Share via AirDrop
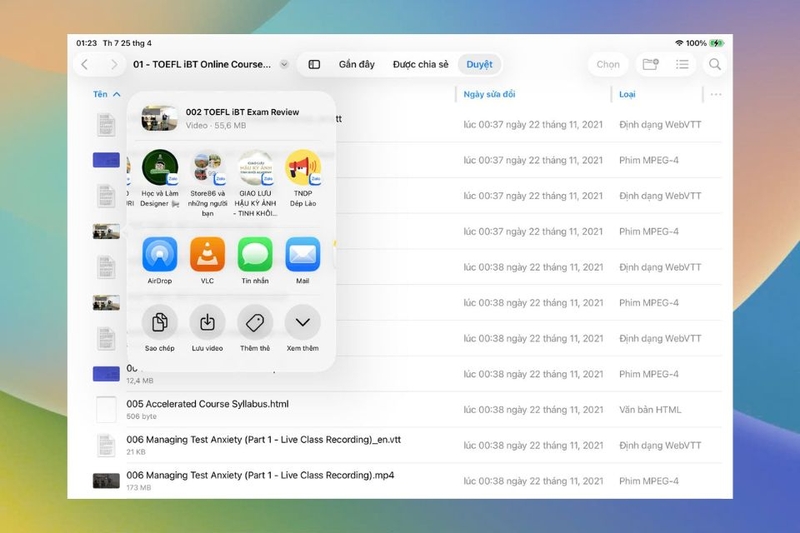Screen dimensions: 800x533 click(x=160, y=260)
